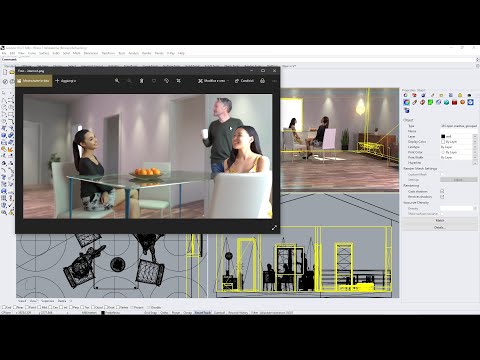Toggle Receives shadows checkbox

coord(442,197)
